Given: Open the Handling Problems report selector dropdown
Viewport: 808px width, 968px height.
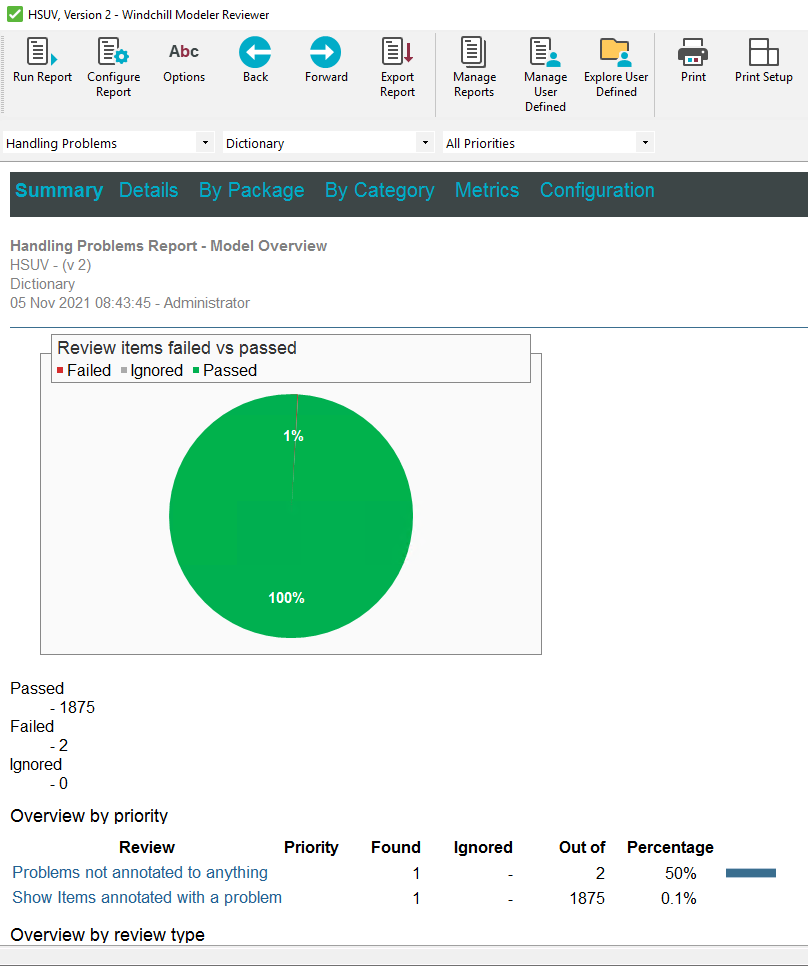Looking at the screenshot, I should 204,142.
